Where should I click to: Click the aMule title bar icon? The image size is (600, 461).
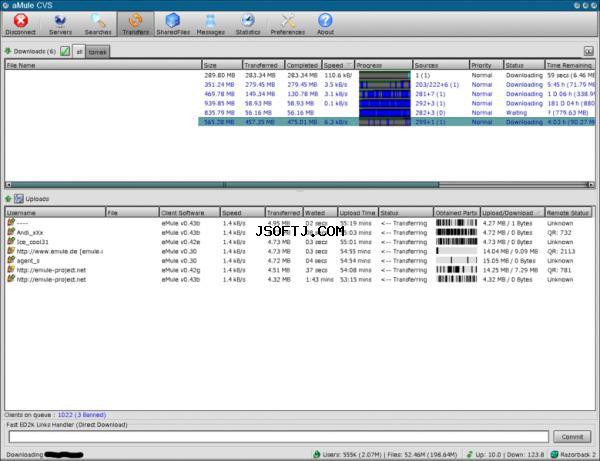coord(5,5)
